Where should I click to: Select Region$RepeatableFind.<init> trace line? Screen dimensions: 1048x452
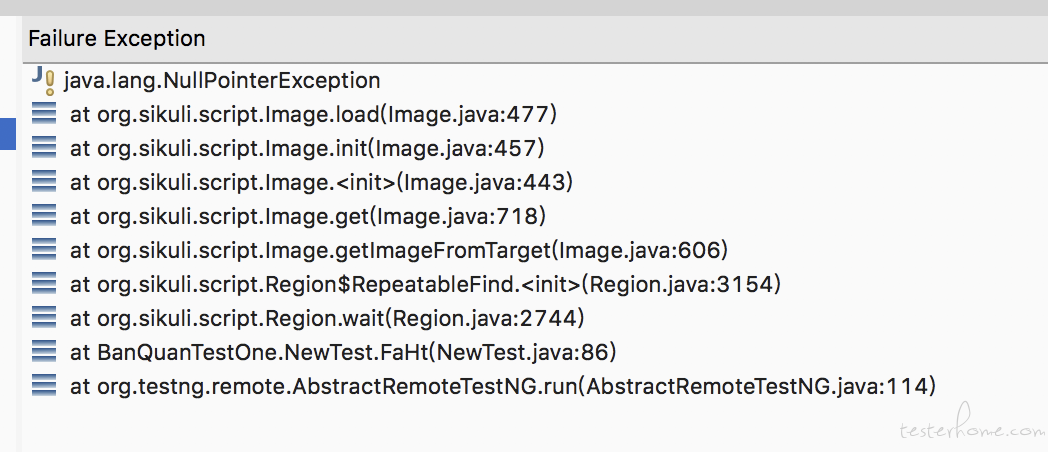[425, 284]
